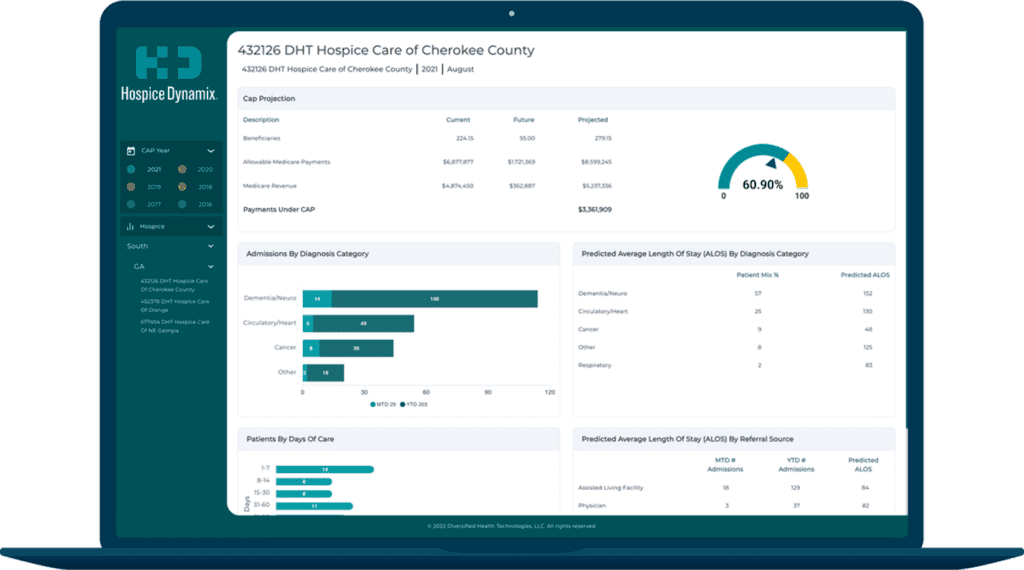Select DHT Hospice Care of Cherokee County
This screenshot has height=570, width=1024.
175,284
